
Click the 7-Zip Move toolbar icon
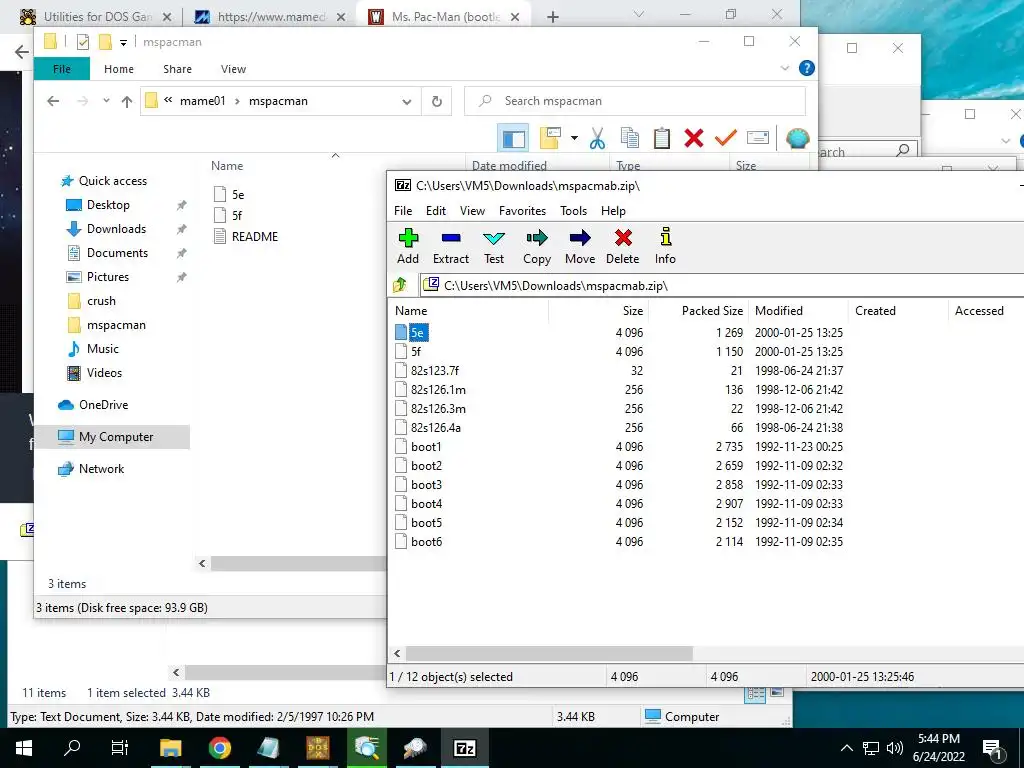click(580, 238)
